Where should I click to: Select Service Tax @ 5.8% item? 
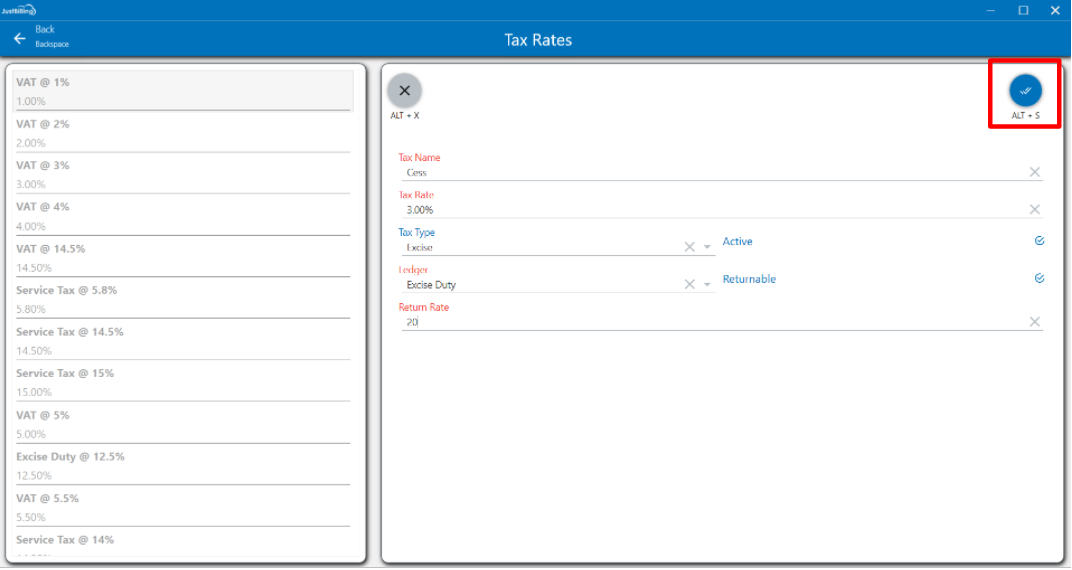click(x=182, y=299)
